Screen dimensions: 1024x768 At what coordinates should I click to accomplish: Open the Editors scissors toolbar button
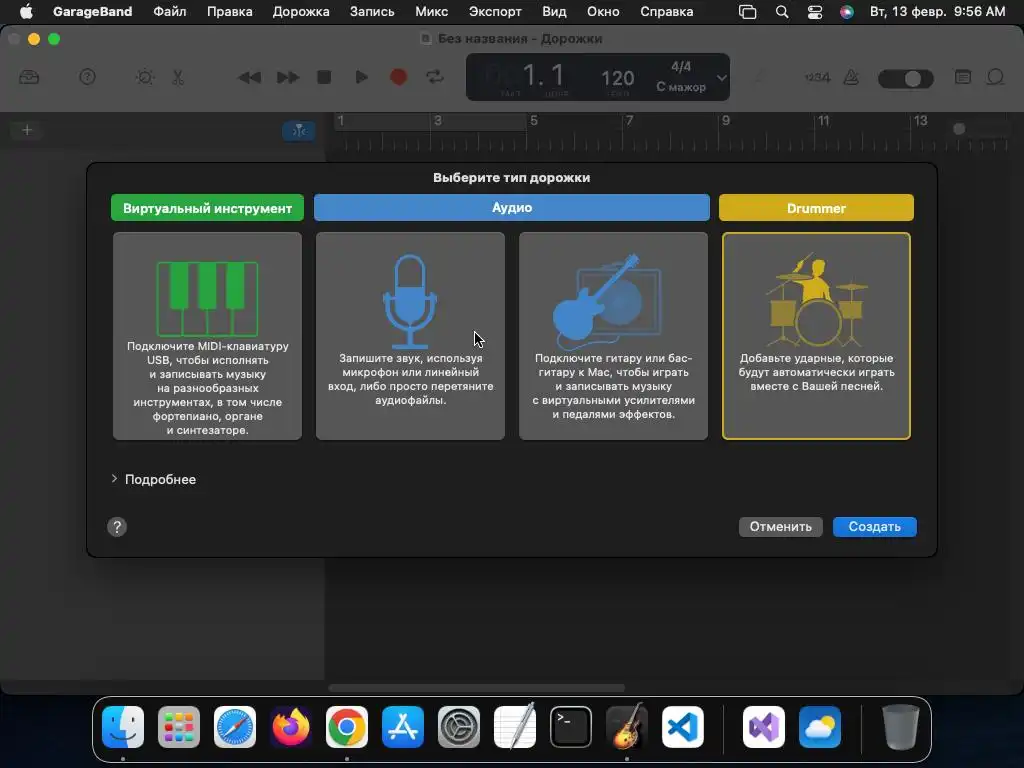178,78
